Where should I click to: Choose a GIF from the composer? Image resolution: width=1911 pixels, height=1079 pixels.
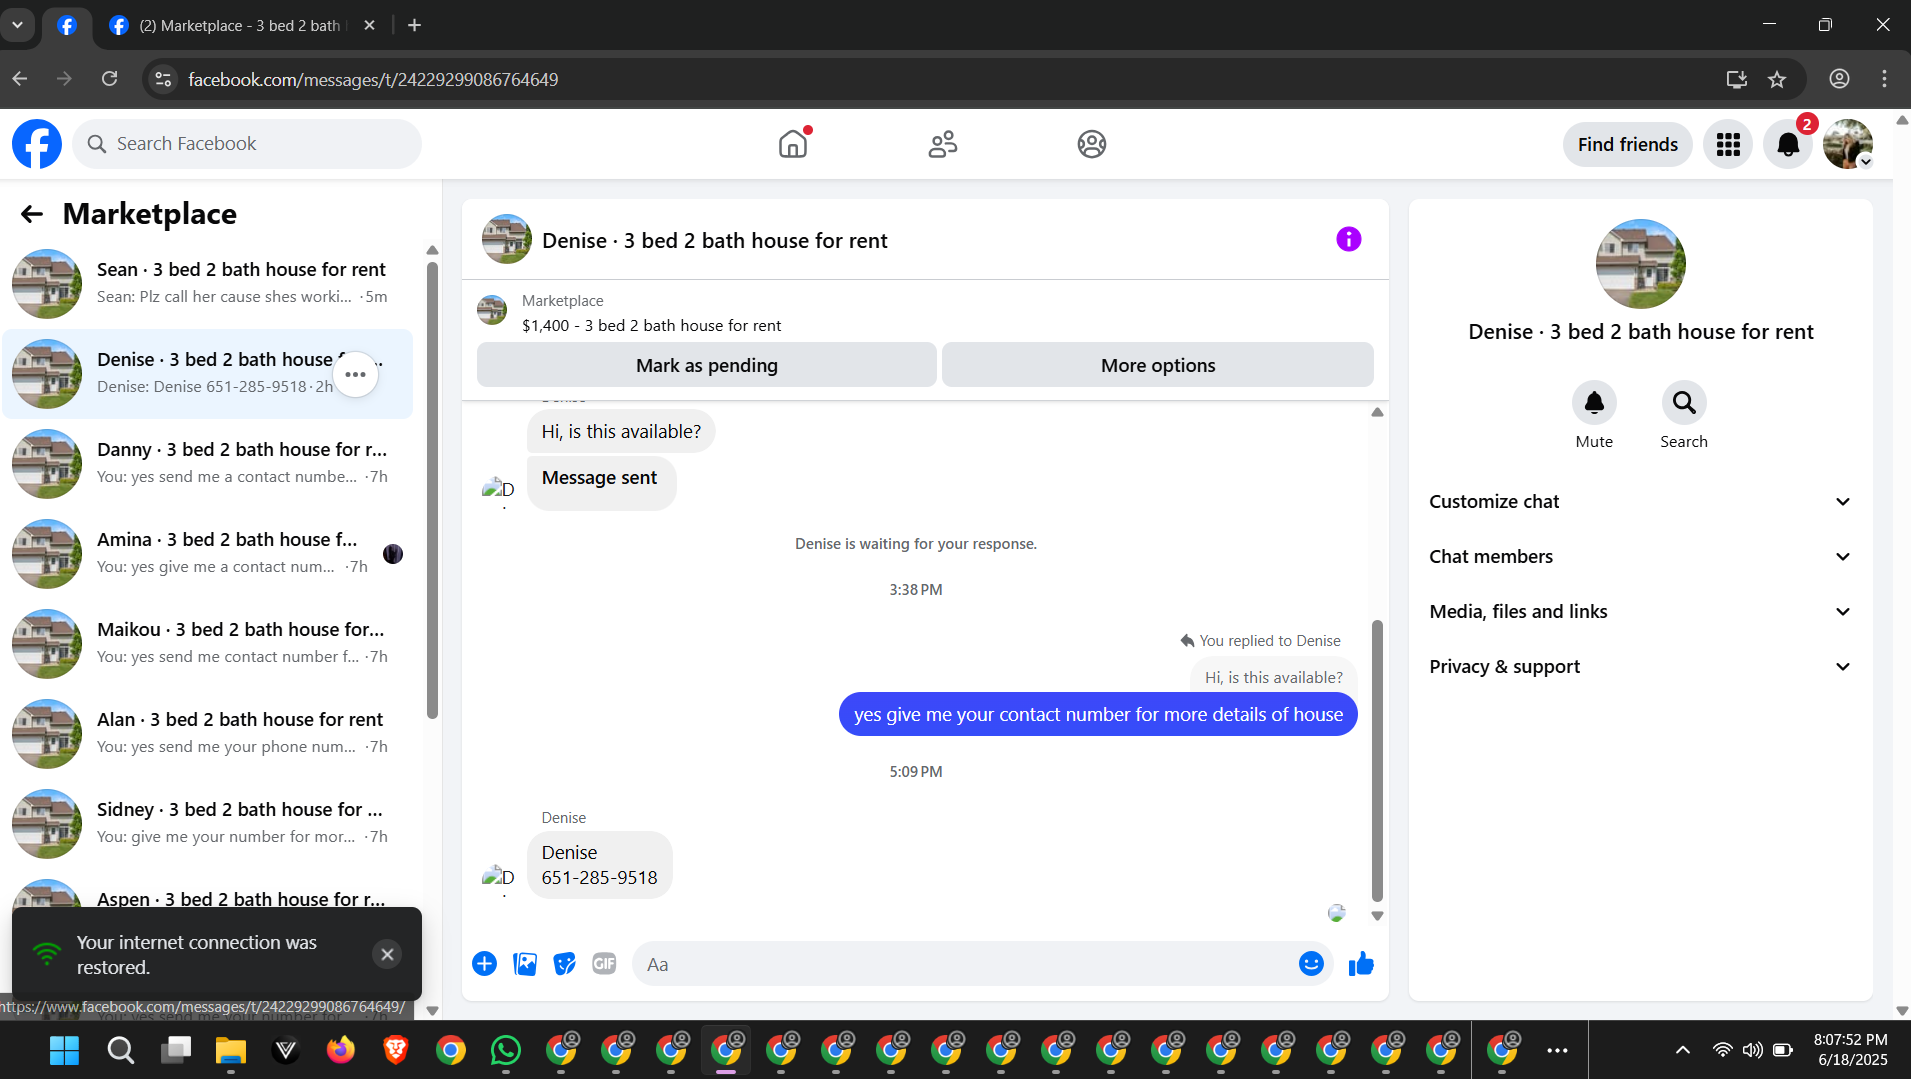604,964
